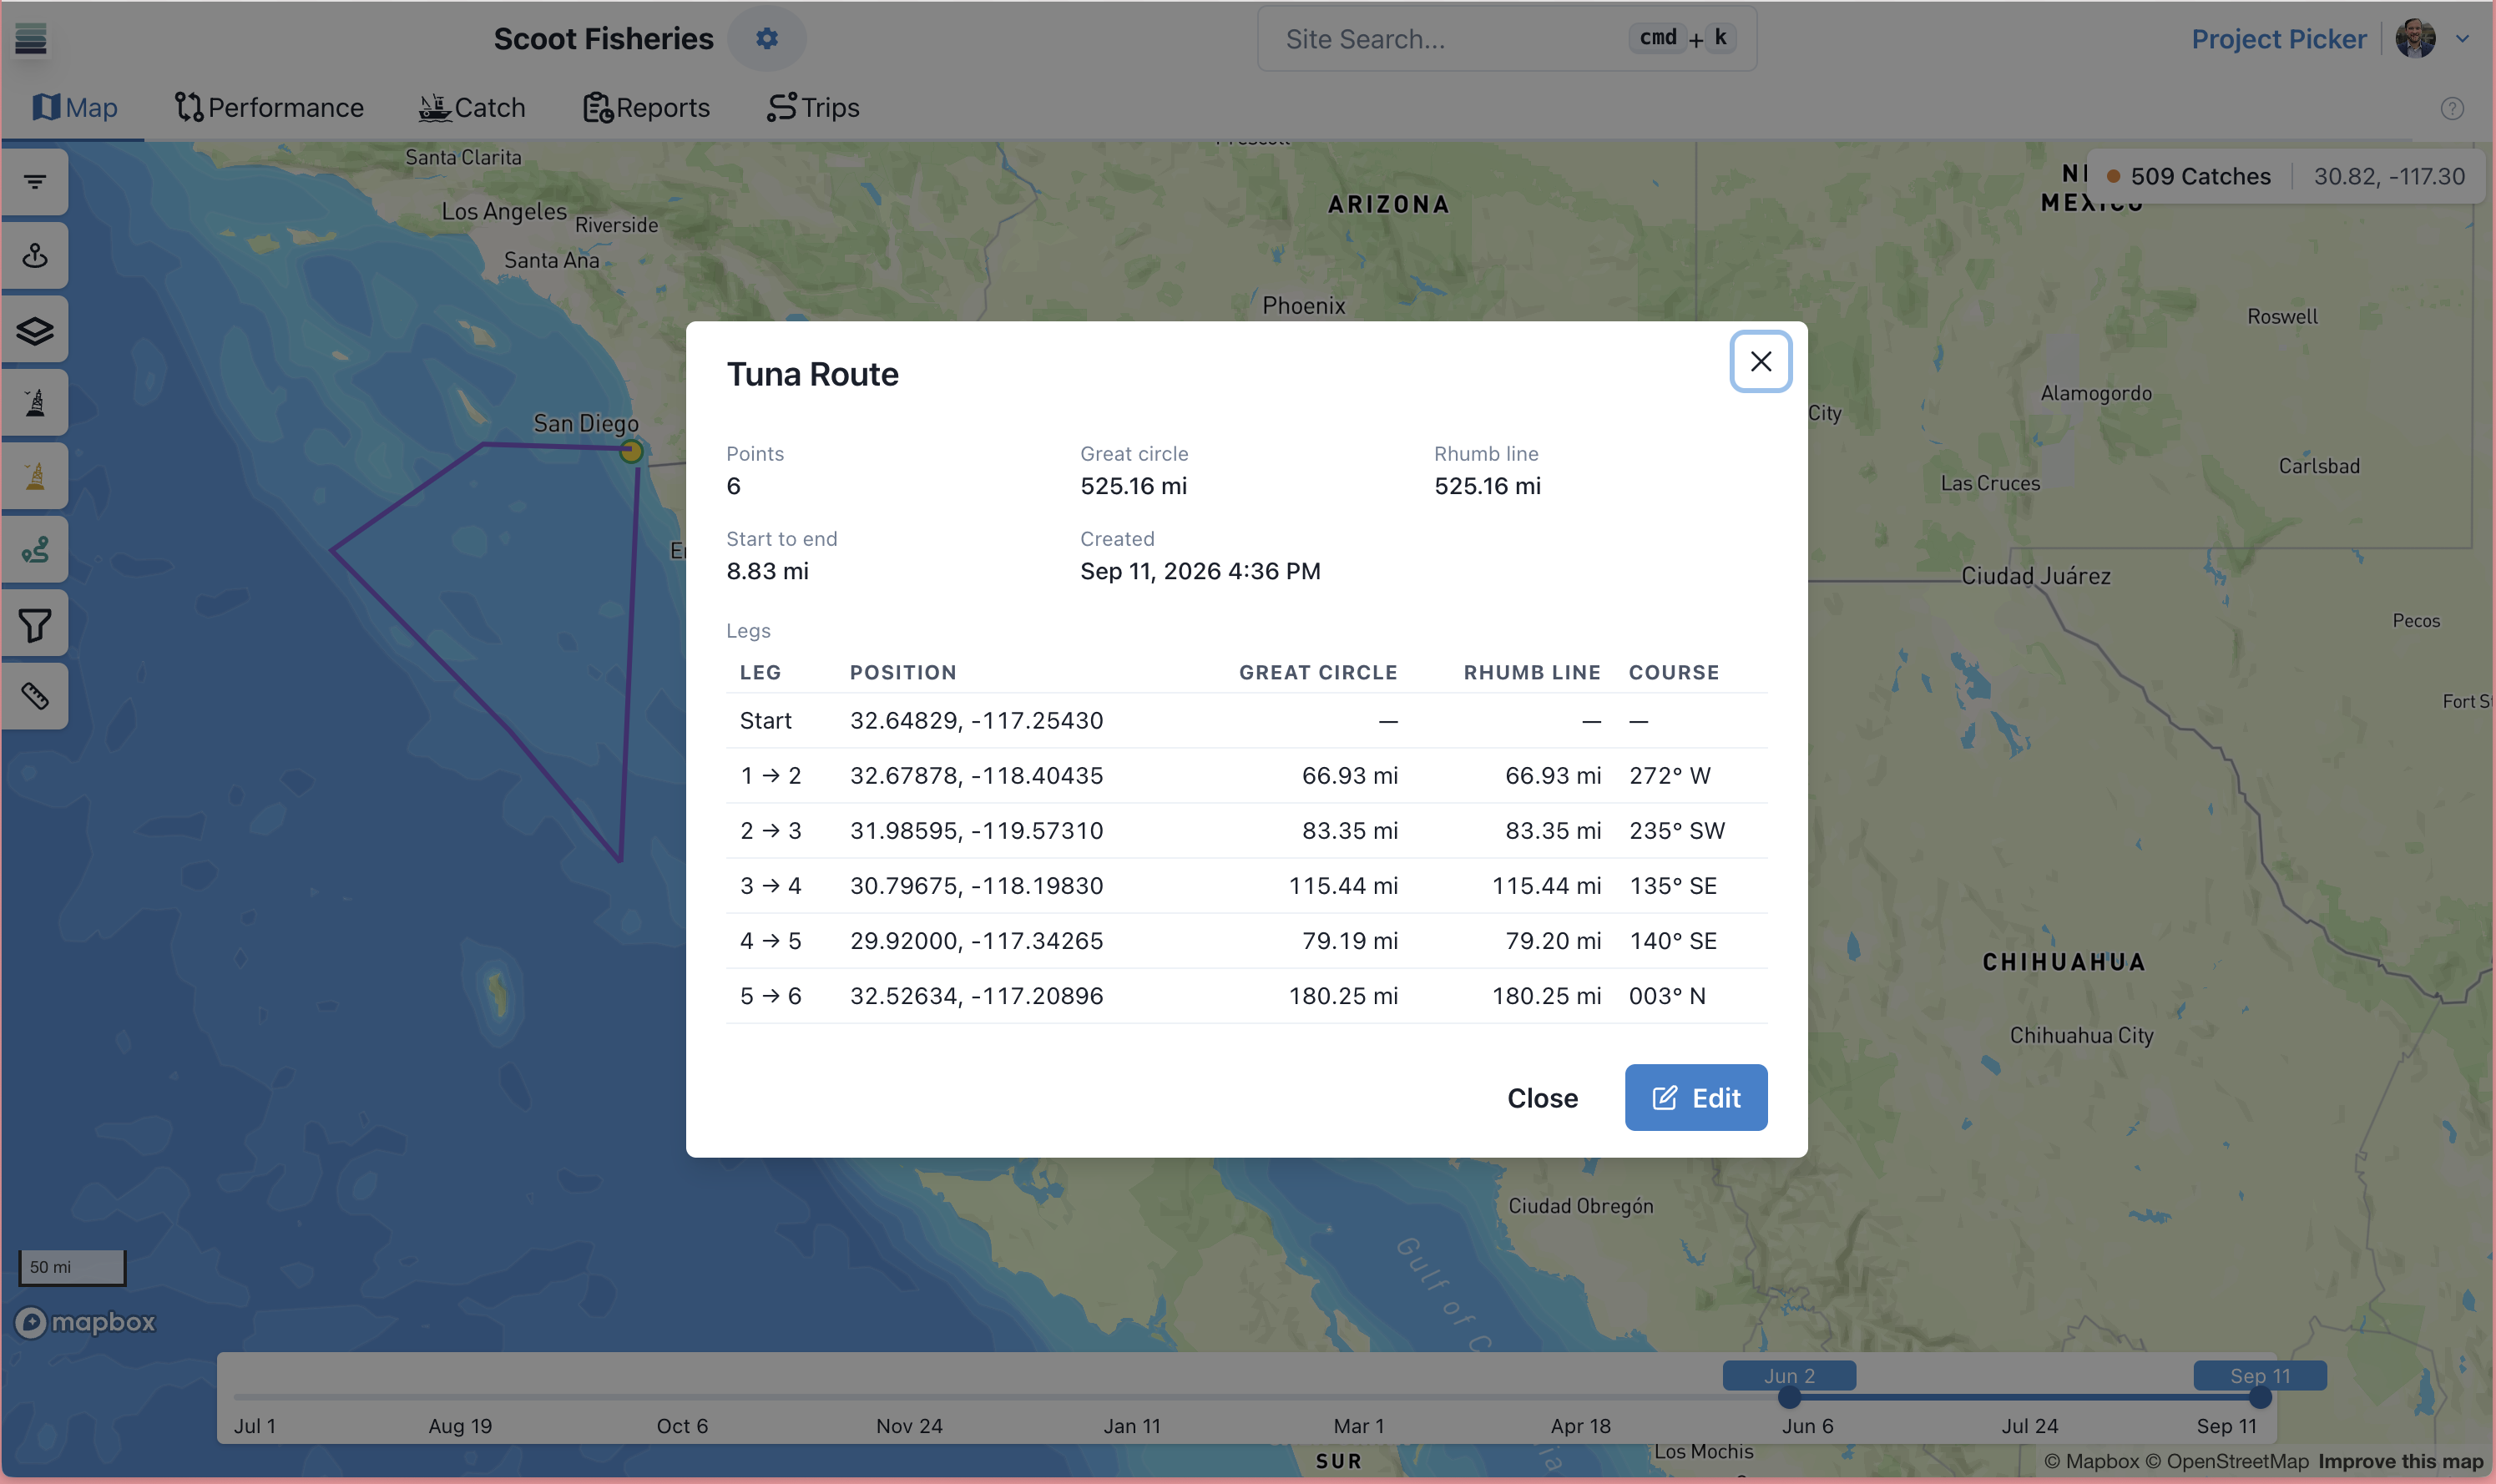The width and height of the screenshot is (2496, 1484).
Task: Expand the user account chevron
Action: (x=2462, y=39)
